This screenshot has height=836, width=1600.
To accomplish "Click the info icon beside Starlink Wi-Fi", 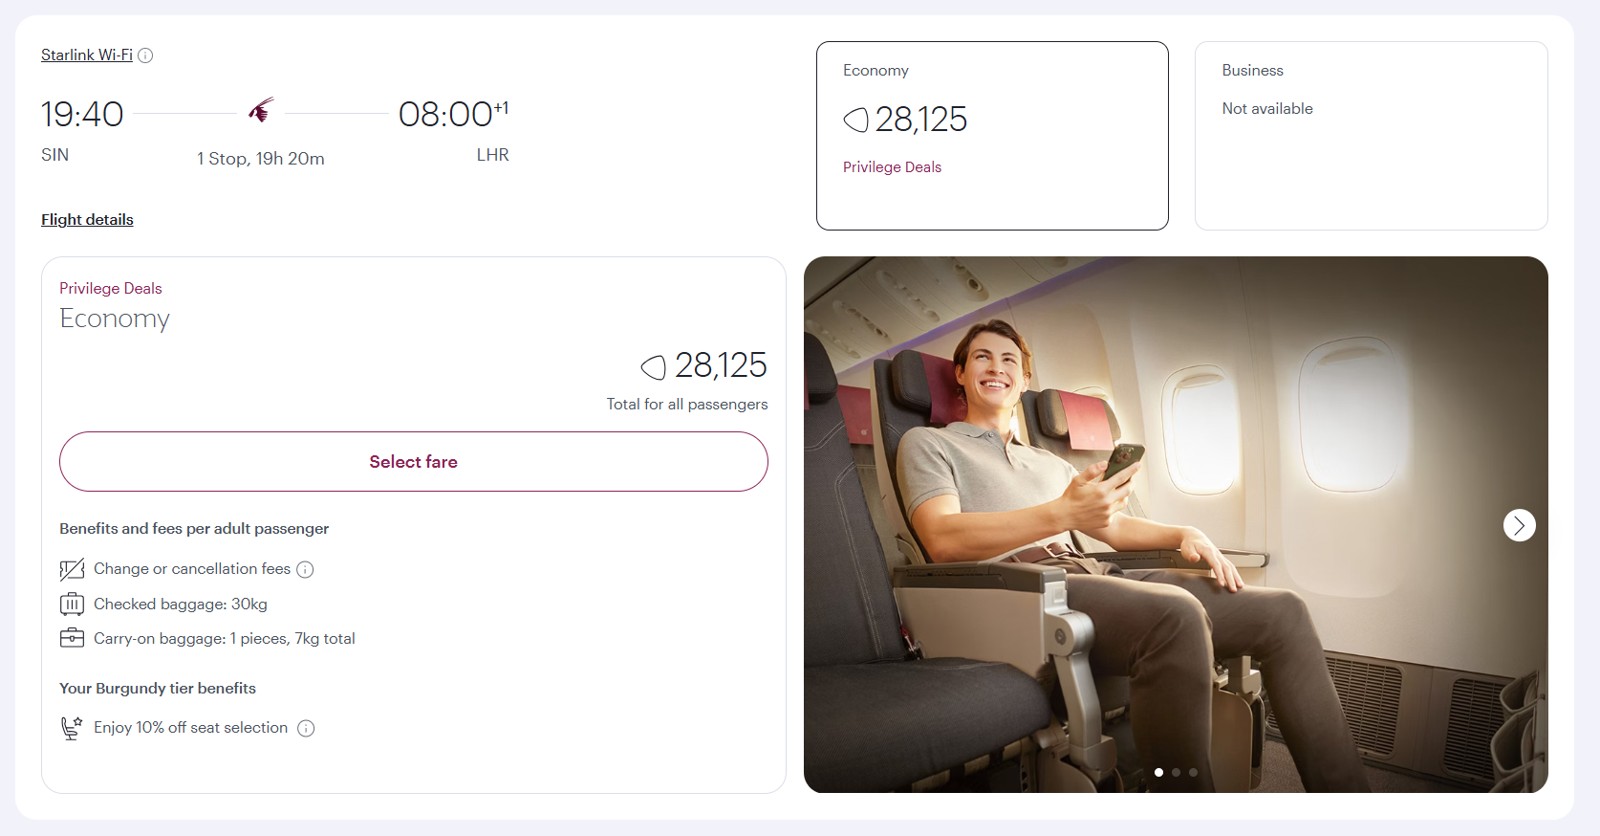I will (x=145, y=55).
